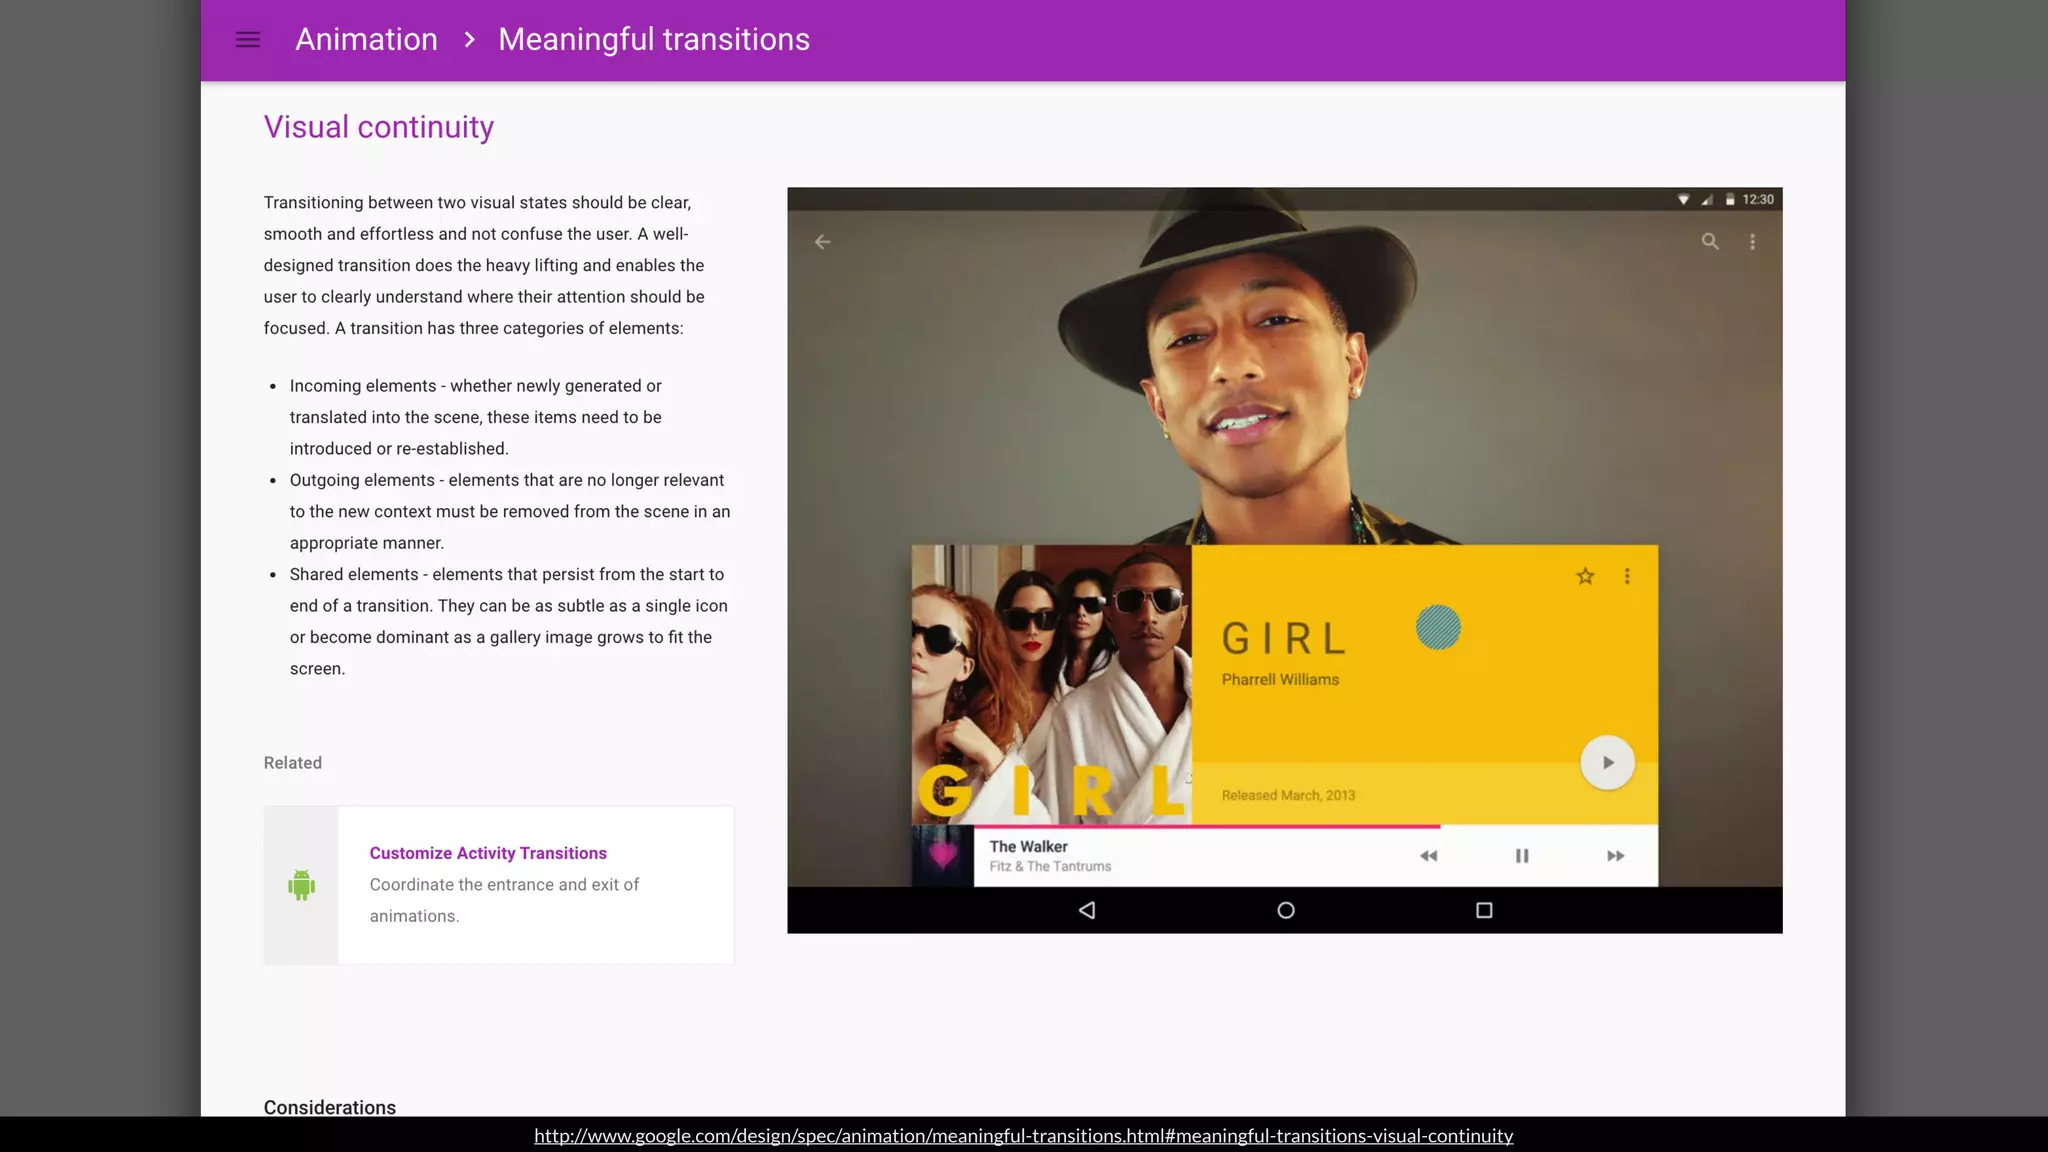Image resolution: width=2048 pixels, height=1152 pixels.
Task: Click 'Coordinate the entrance and exit' description
Action: pyautogui.click(x=504, y=900)
